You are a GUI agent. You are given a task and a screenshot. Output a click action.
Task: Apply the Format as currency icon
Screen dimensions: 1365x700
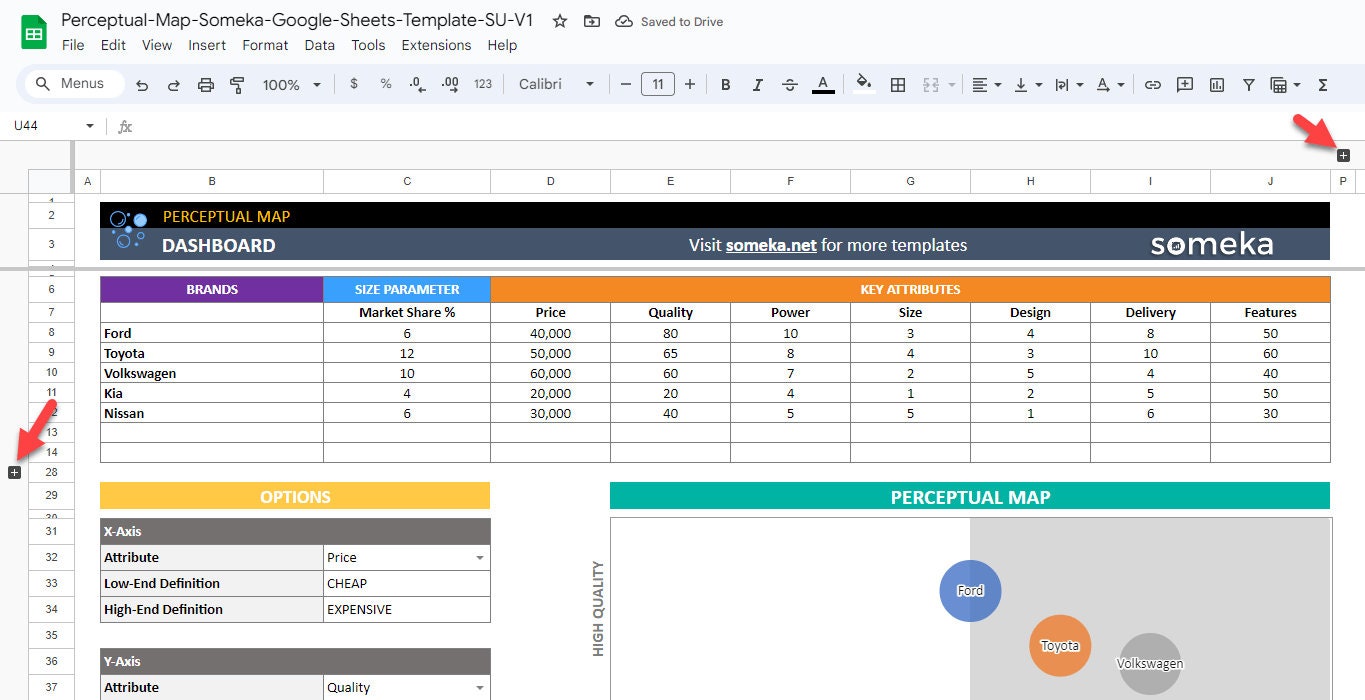pos(353,85)
